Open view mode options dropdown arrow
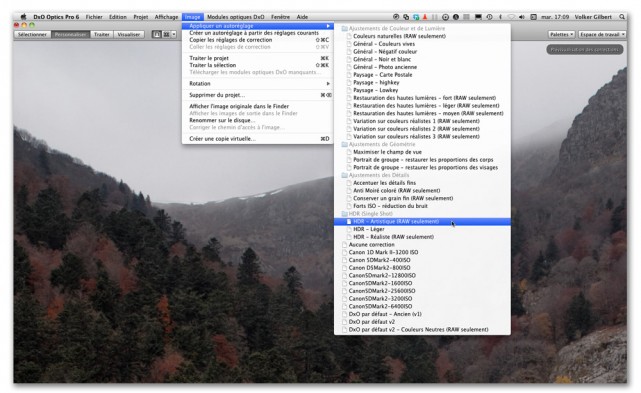Screen dimensions: 641x393 (x=174, y=34)
